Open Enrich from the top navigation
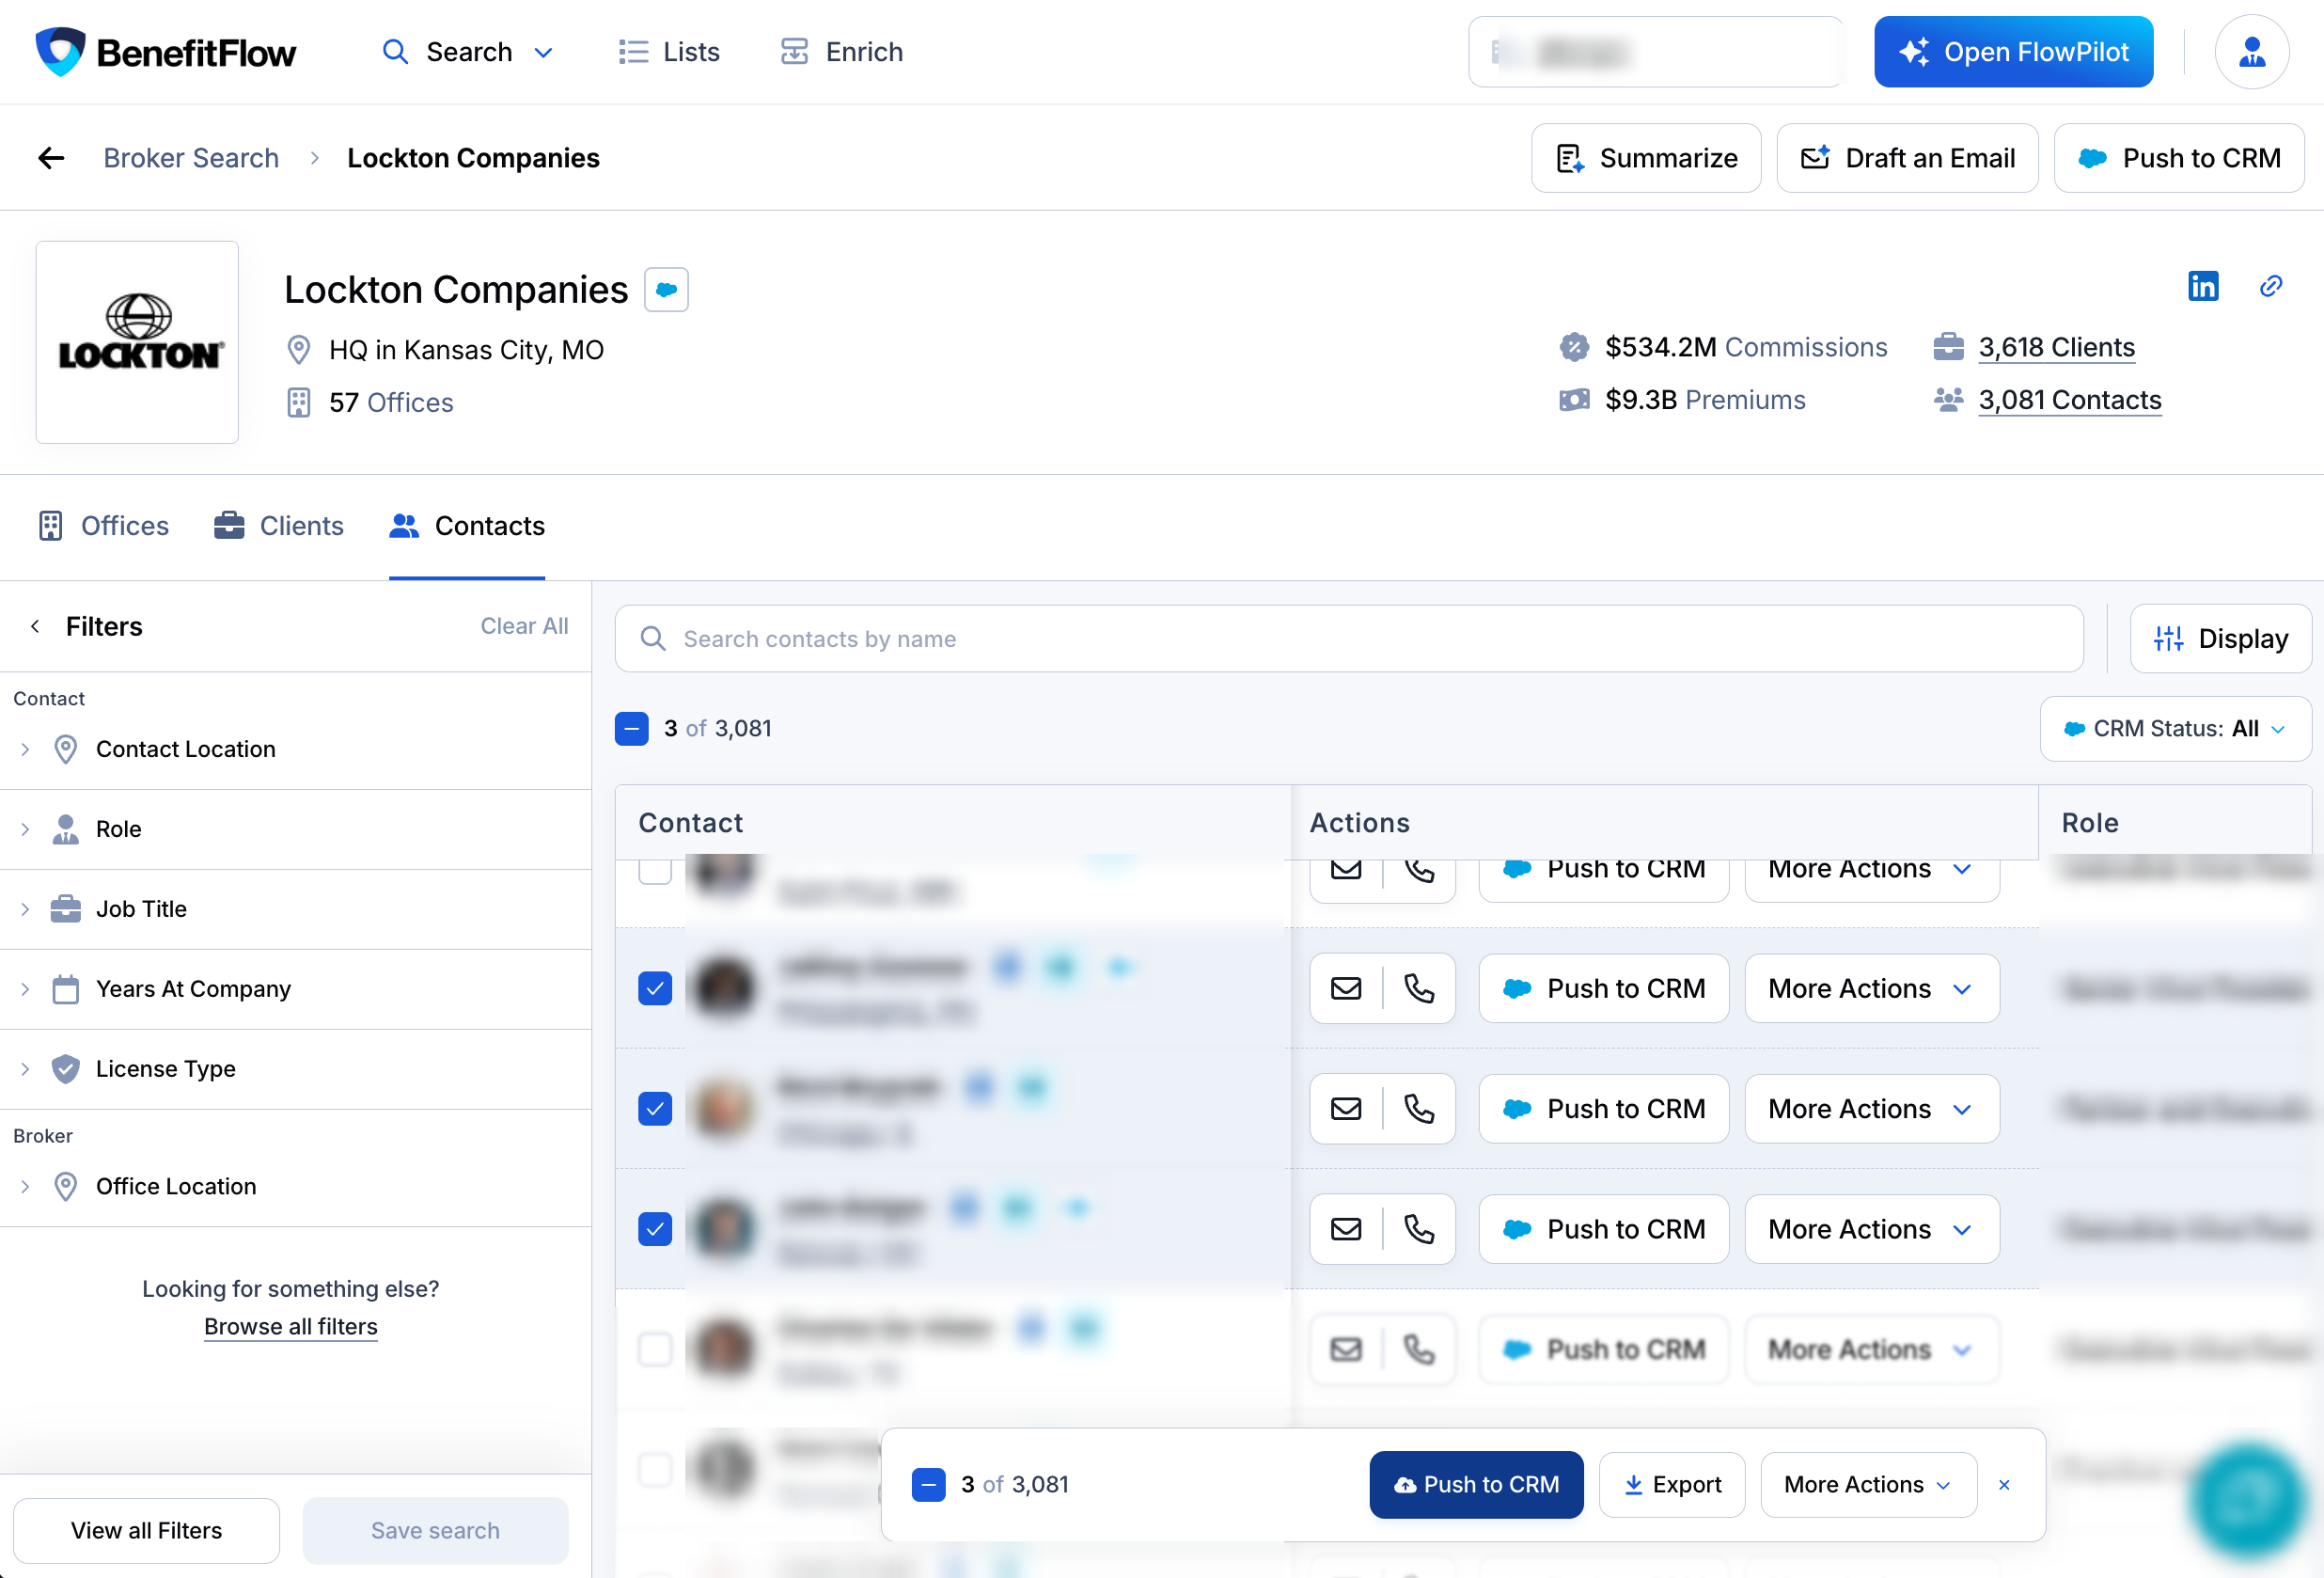This screenshot has height=1578, width=2324. tap(842, 52)
